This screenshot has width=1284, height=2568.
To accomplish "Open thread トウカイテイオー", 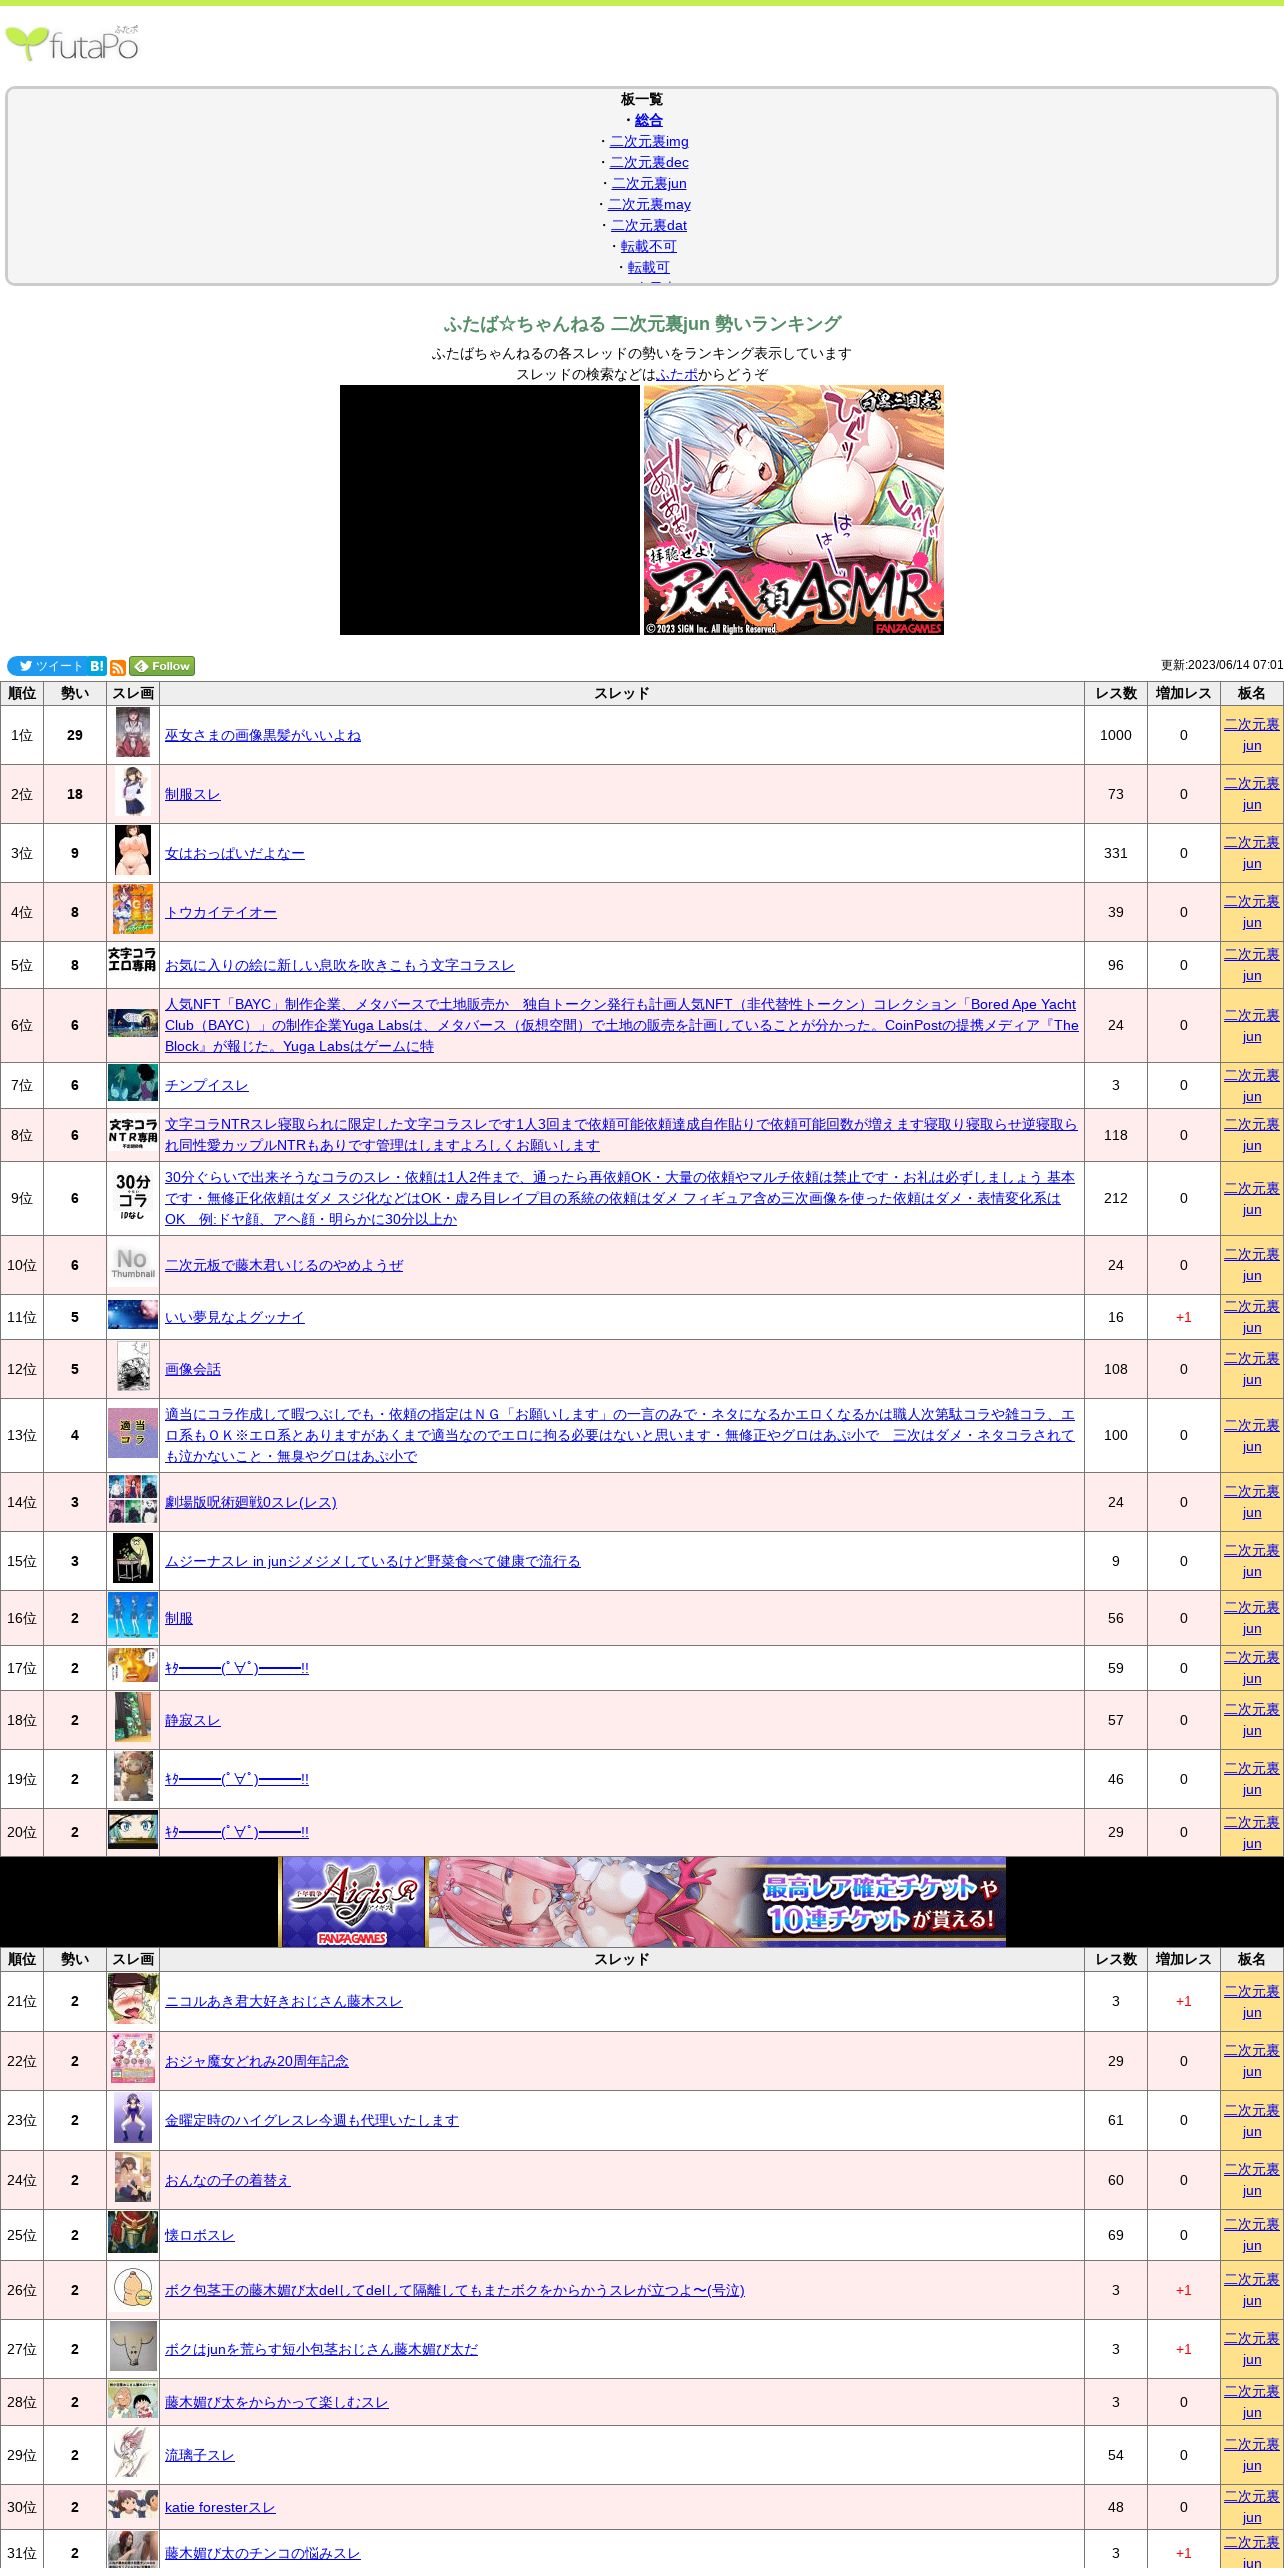I will 221,912.
